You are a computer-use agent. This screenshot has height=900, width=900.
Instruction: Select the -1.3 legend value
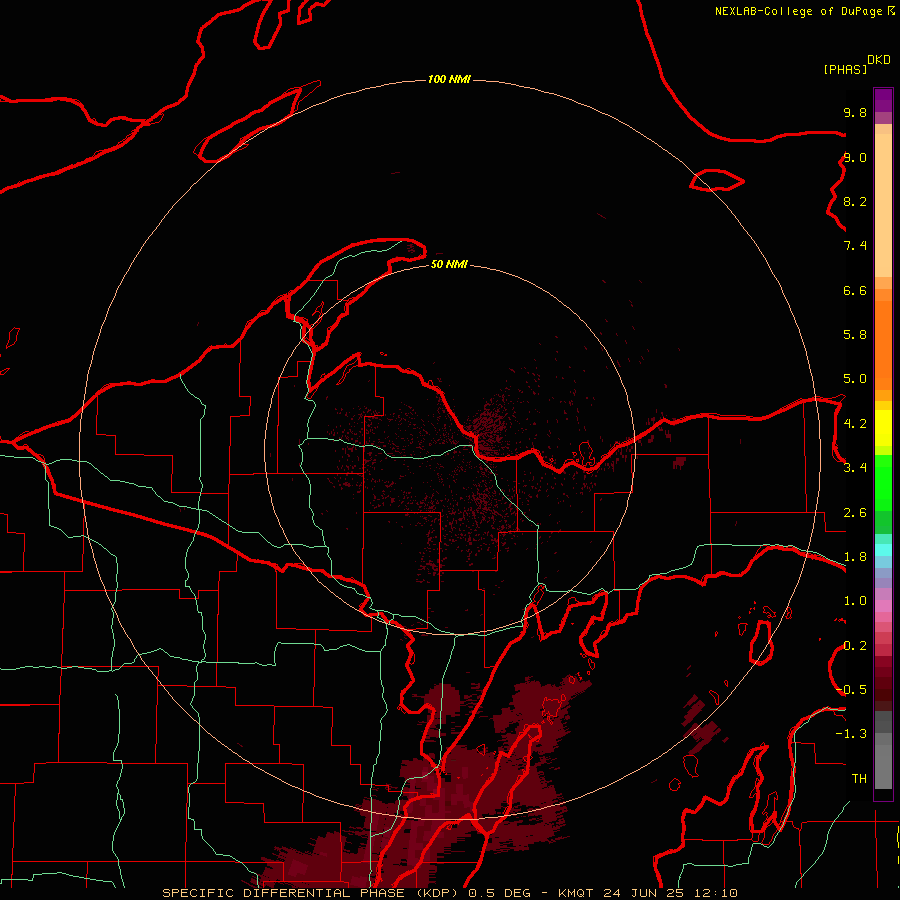[851, 734]
